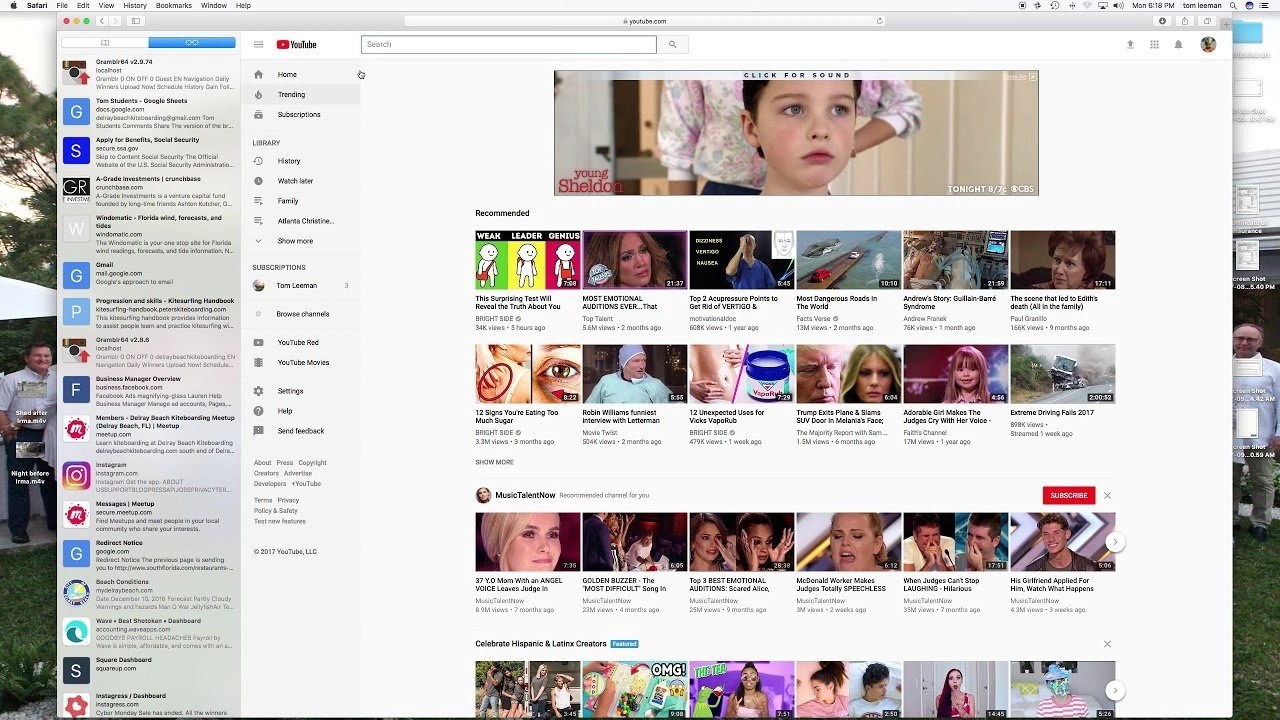The width and height of the screenshot is (1280, 720).
Task: Open Subscriptions in the sidebar
Action: [300, 114]
